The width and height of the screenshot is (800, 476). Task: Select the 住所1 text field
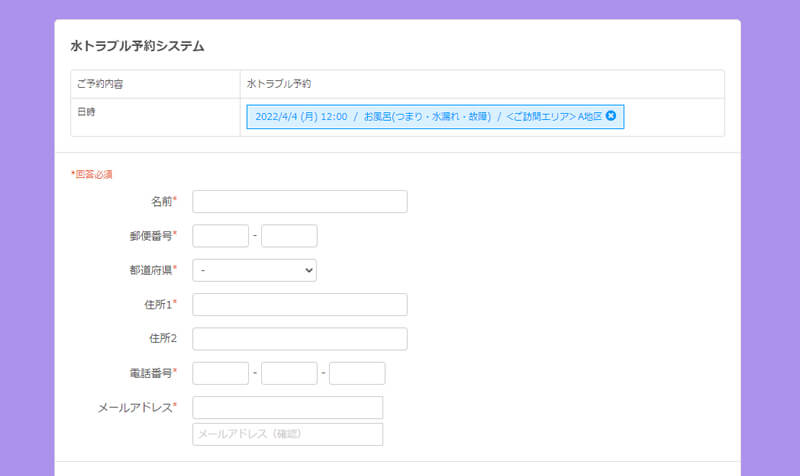coord(299,305)
